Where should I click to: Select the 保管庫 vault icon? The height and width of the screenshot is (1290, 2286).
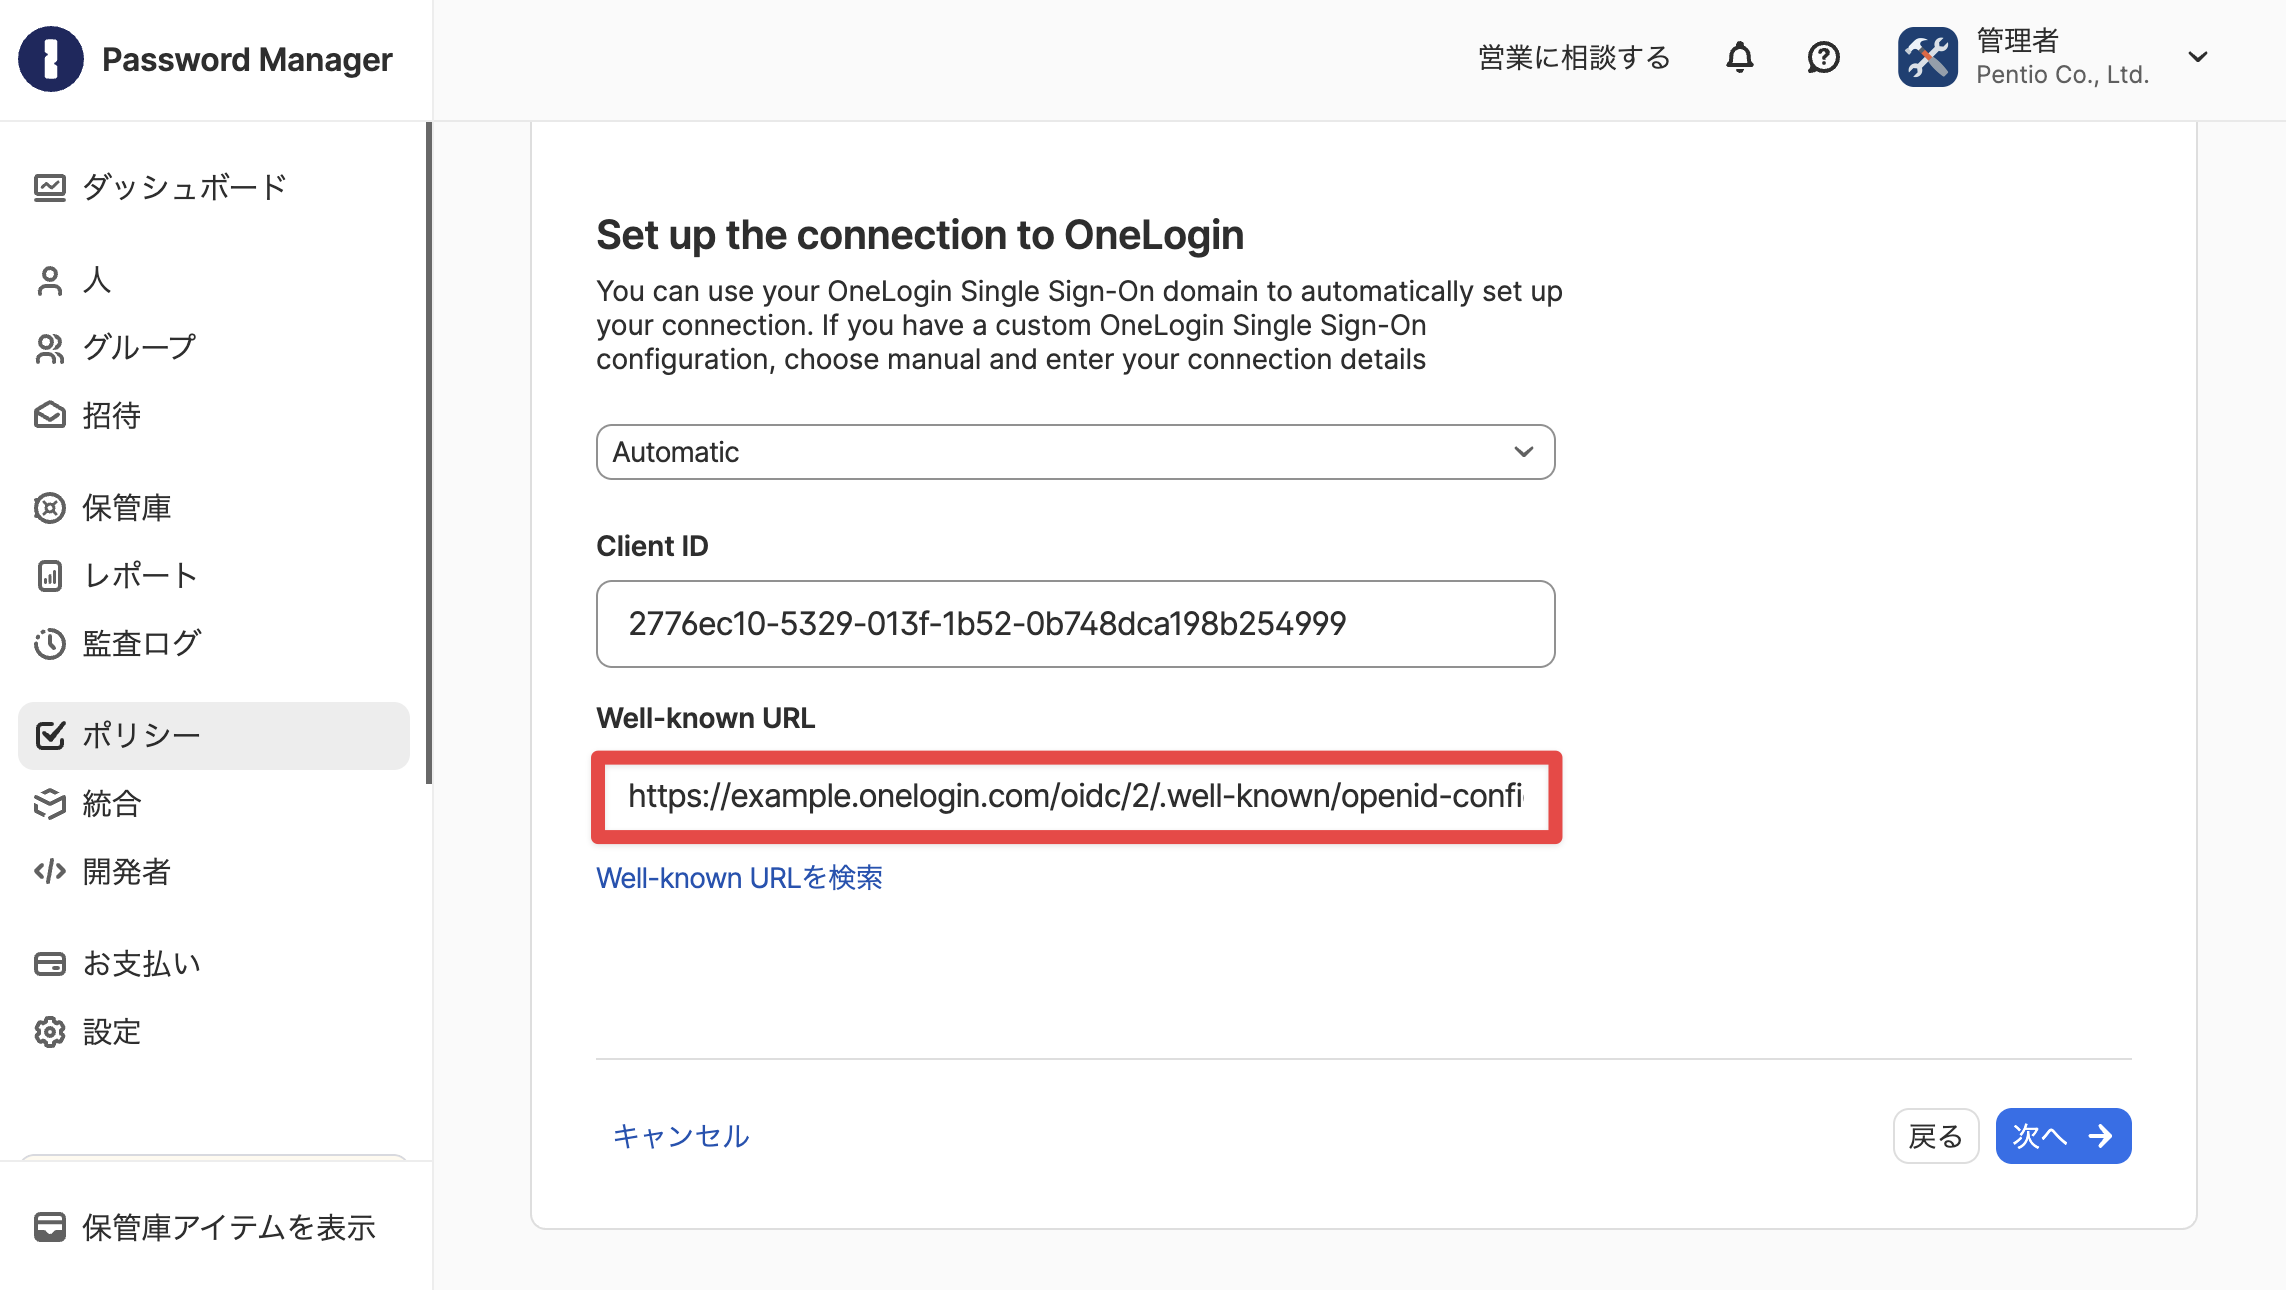pos(49,508)
